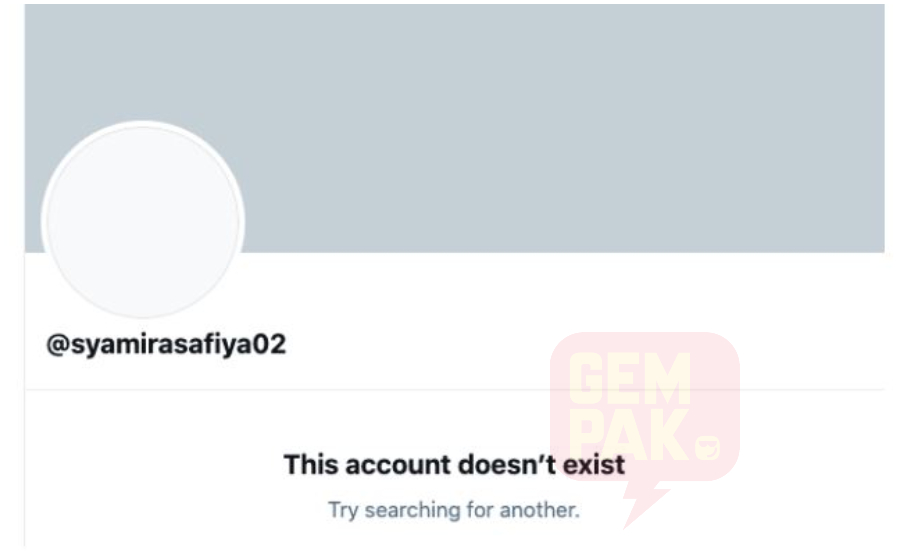
Task: Click the empty profile avatar circle
Action: (x=143, y=220)
